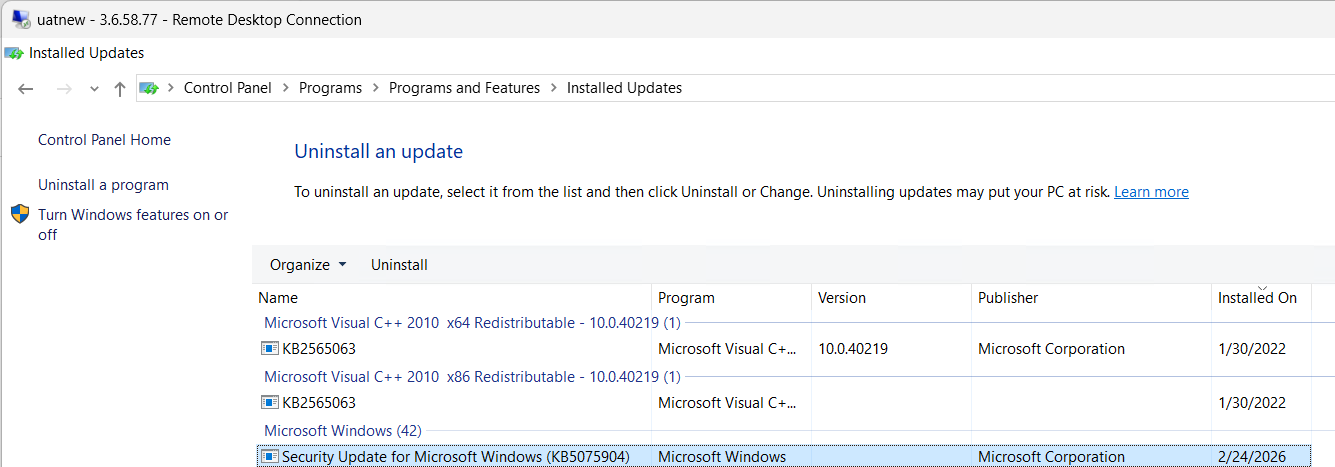Image resolution: width=1335 pixels, height=467 pixels.
Task: Click the KB2565063 icon under x86 Redistributable
Action: [x=270, y=403]
